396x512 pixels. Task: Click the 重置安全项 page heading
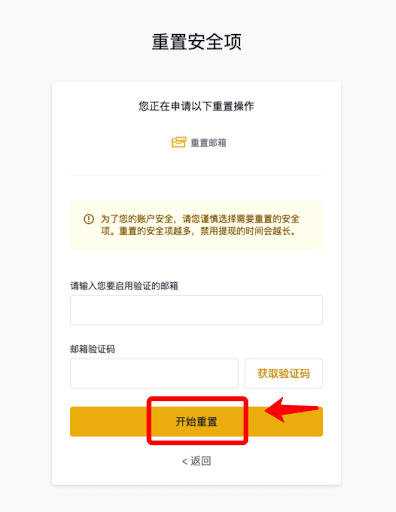click(197, 42)
